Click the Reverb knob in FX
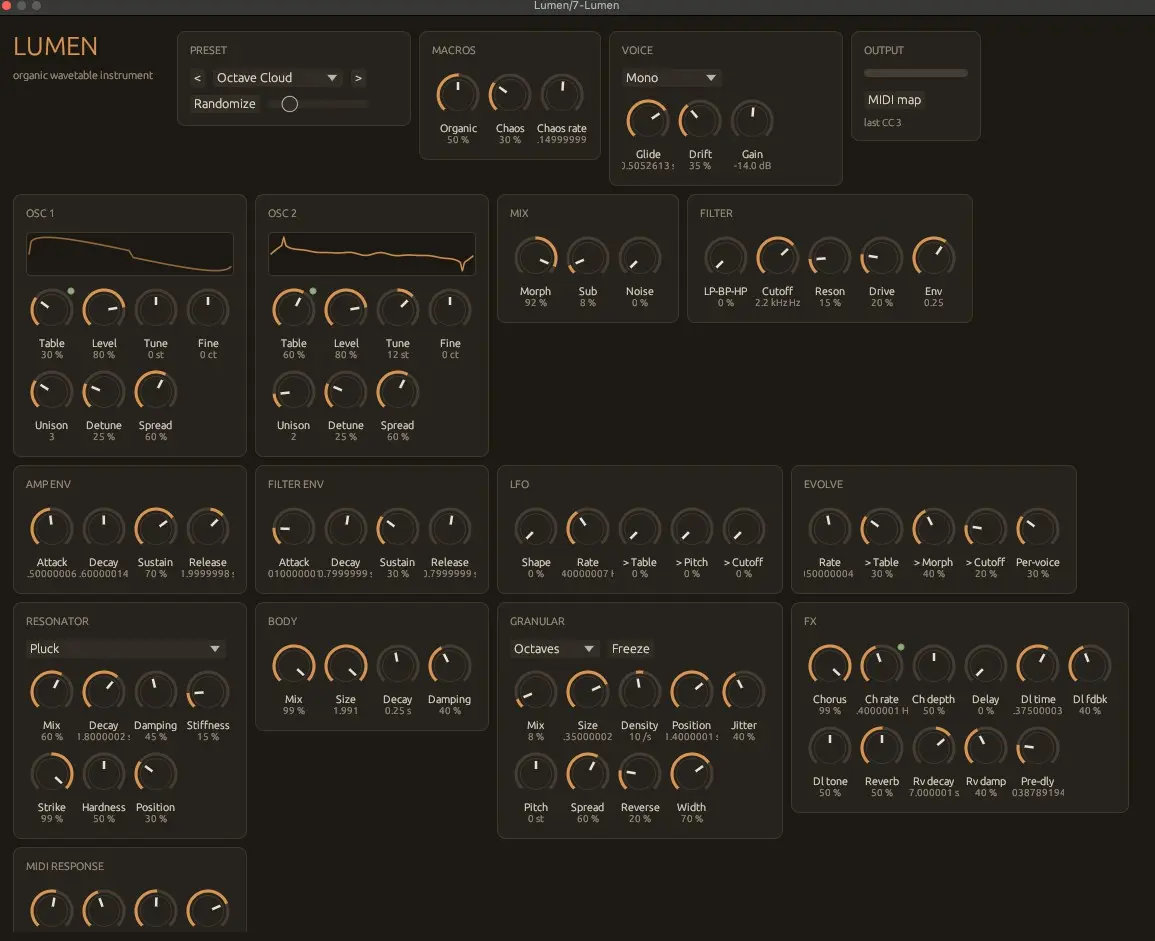Viewport: 1155px width, 941px height. 882,747
